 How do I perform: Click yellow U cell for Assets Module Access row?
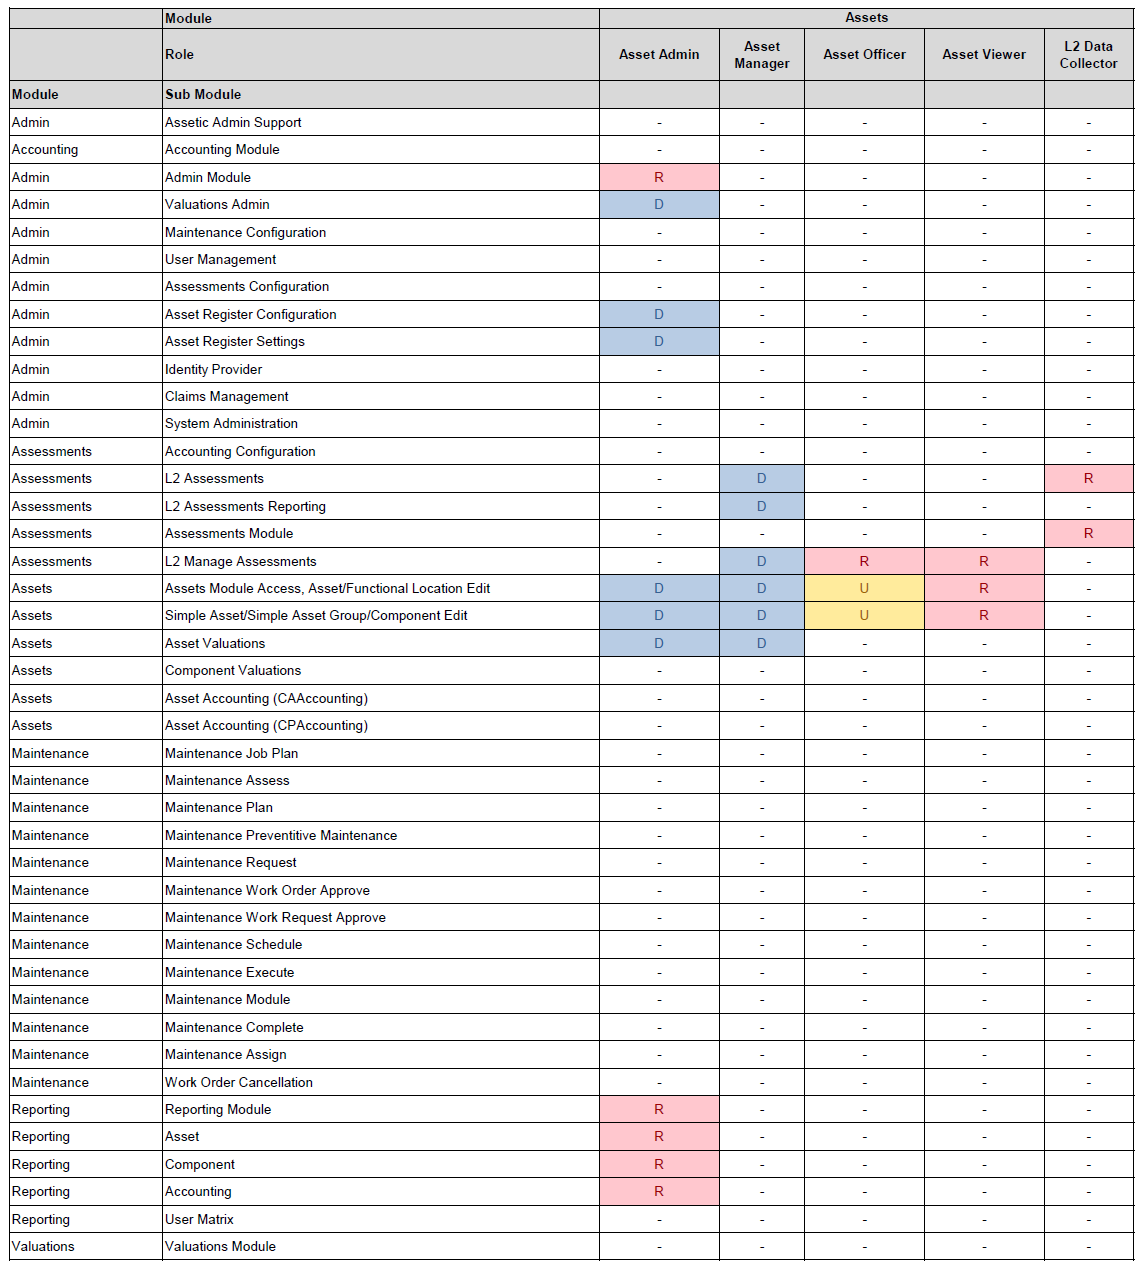point(864,588)
